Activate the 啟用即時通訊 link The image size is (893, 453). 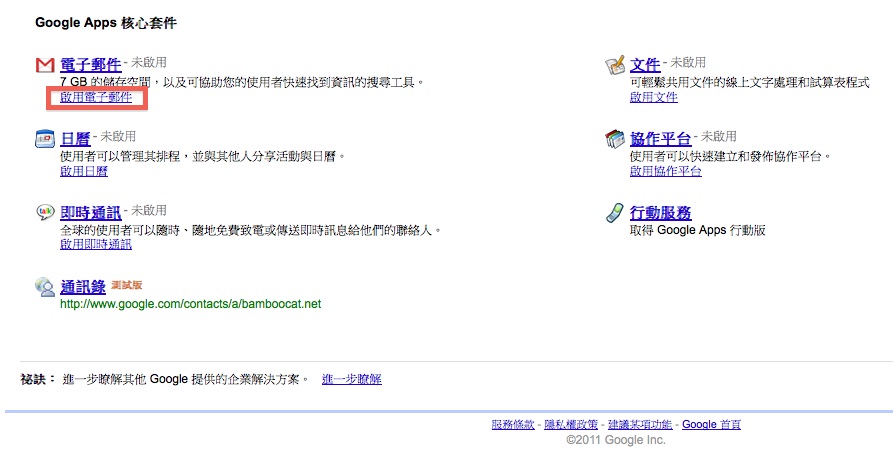pos(96,244)
